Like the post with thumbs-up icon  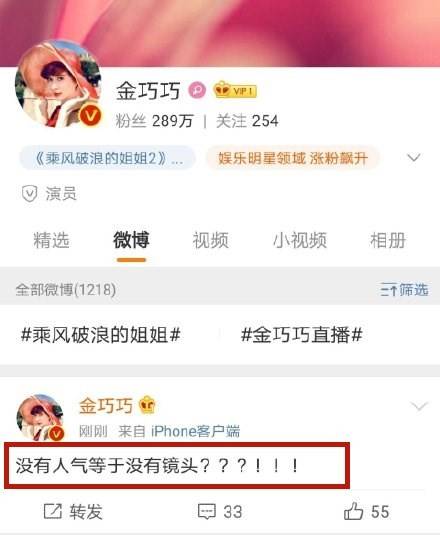(353, 511)
